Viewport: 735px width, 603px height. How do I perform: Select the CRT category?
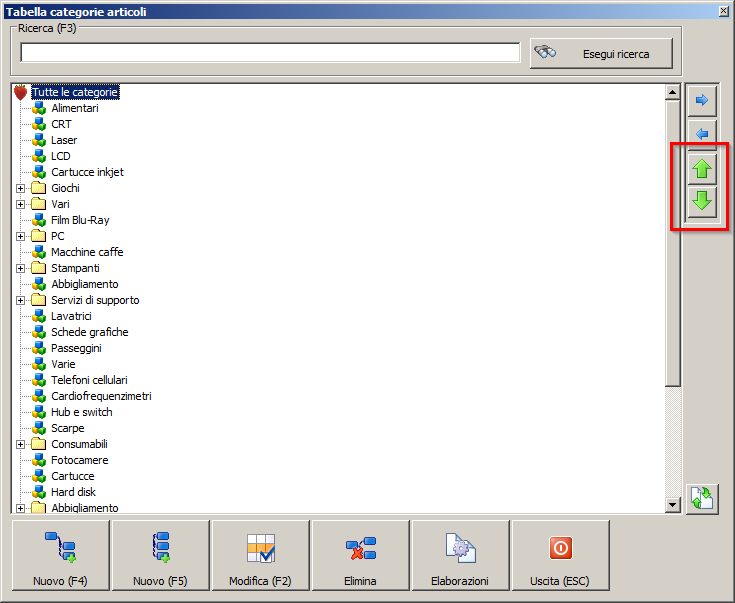(x=61, y=124)
